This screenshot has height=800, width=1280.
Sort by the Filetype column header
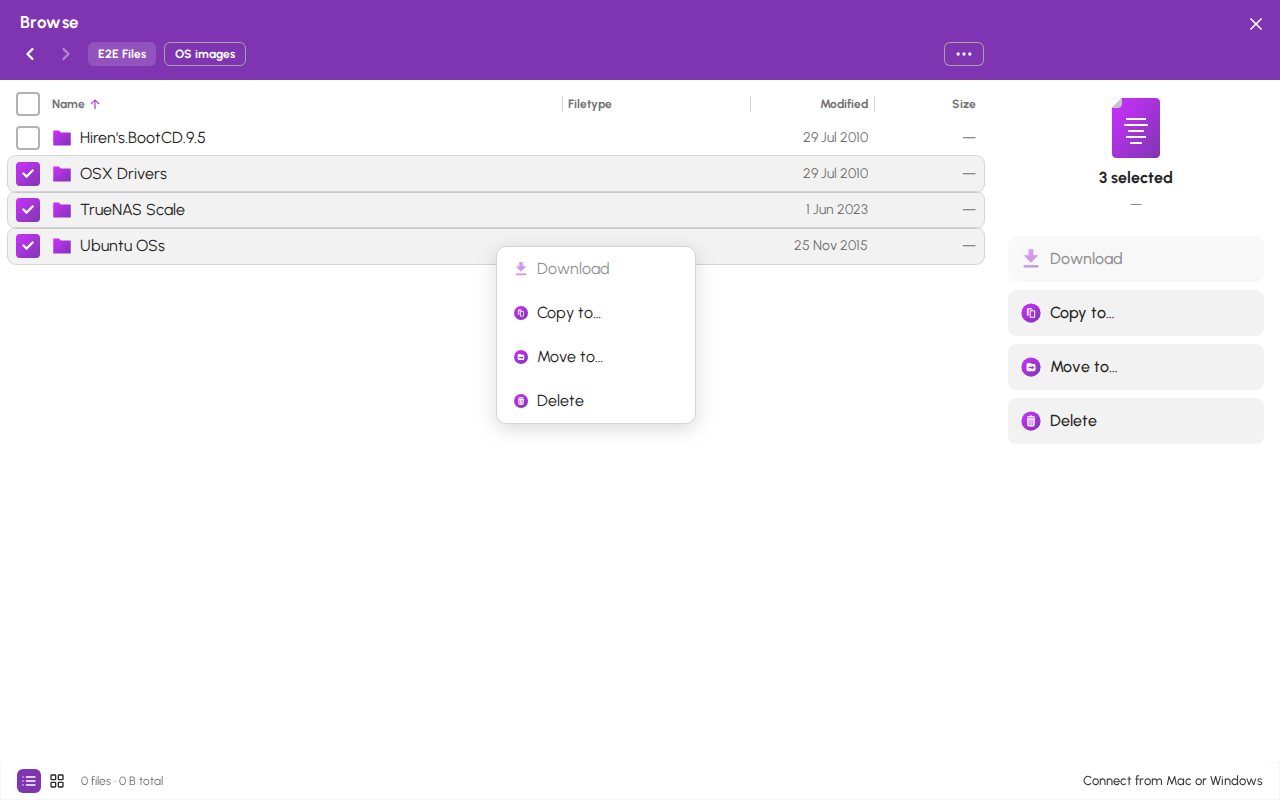click(x=590, y=104)
